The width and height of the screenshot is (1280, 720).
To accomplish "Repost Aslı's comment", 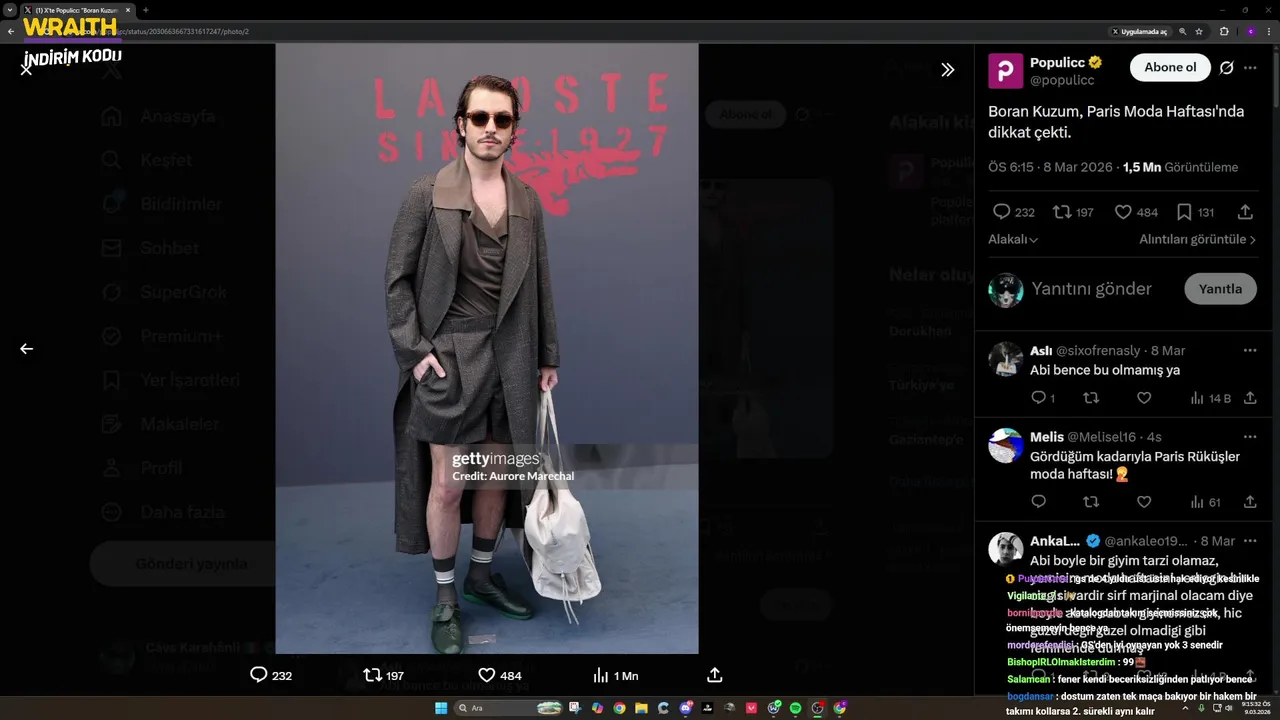I will 1091,398.
